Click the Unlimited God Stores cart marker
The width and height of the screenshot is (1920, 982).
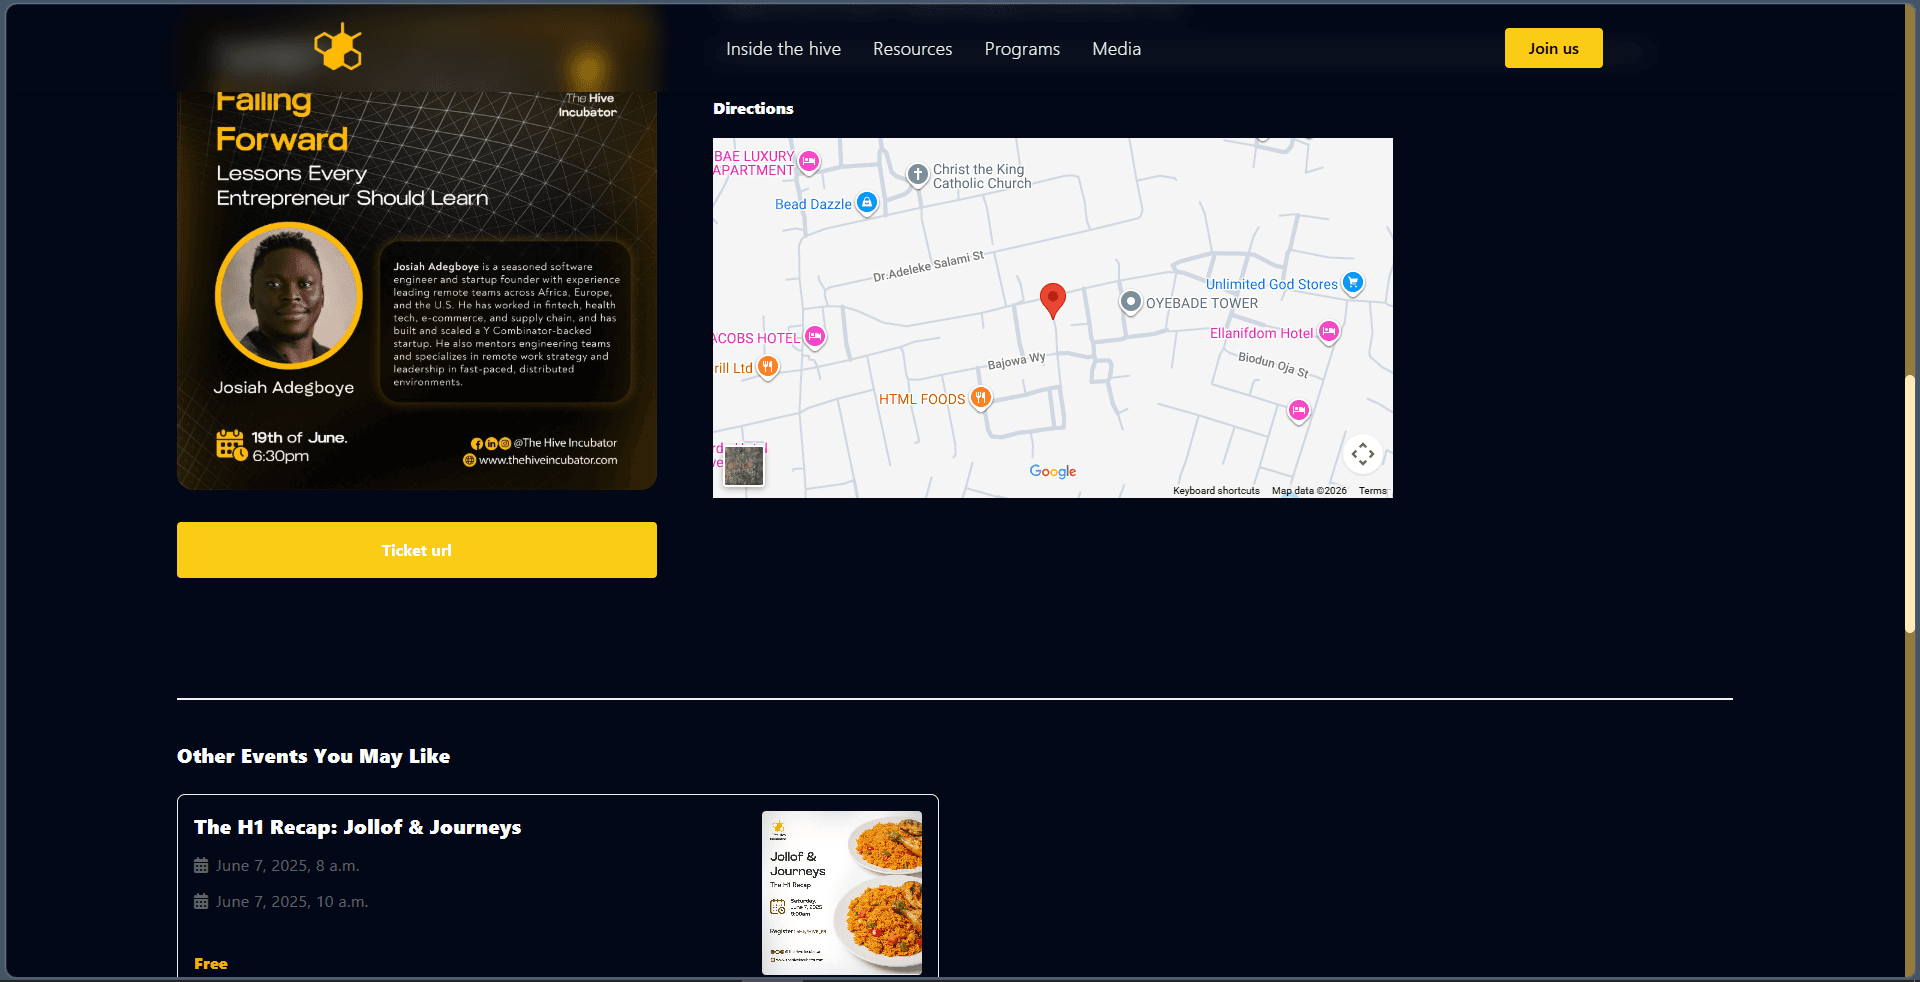[1353, 283]
